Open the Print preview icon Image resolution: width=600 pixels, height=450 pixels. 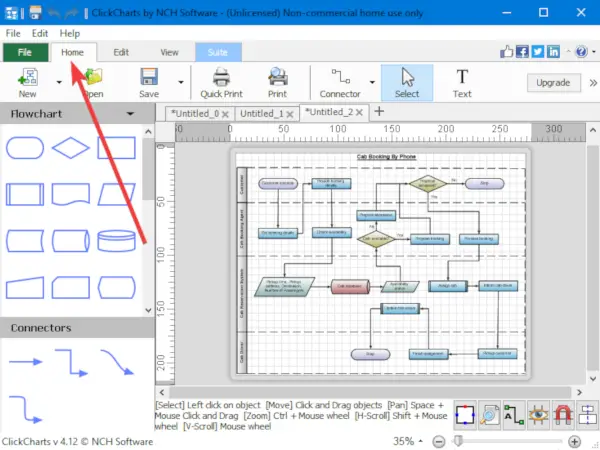click(277, 77)
